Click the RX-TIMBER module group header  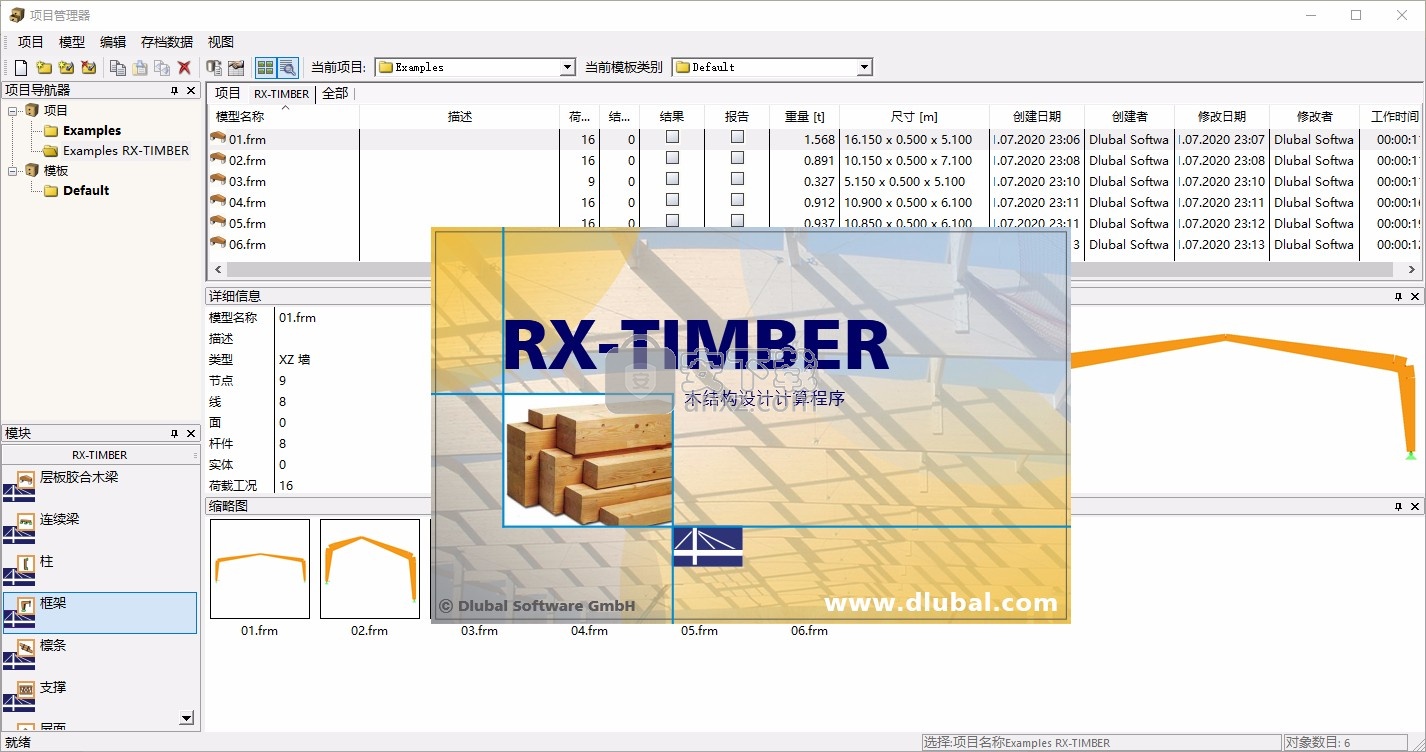point(100,455)
